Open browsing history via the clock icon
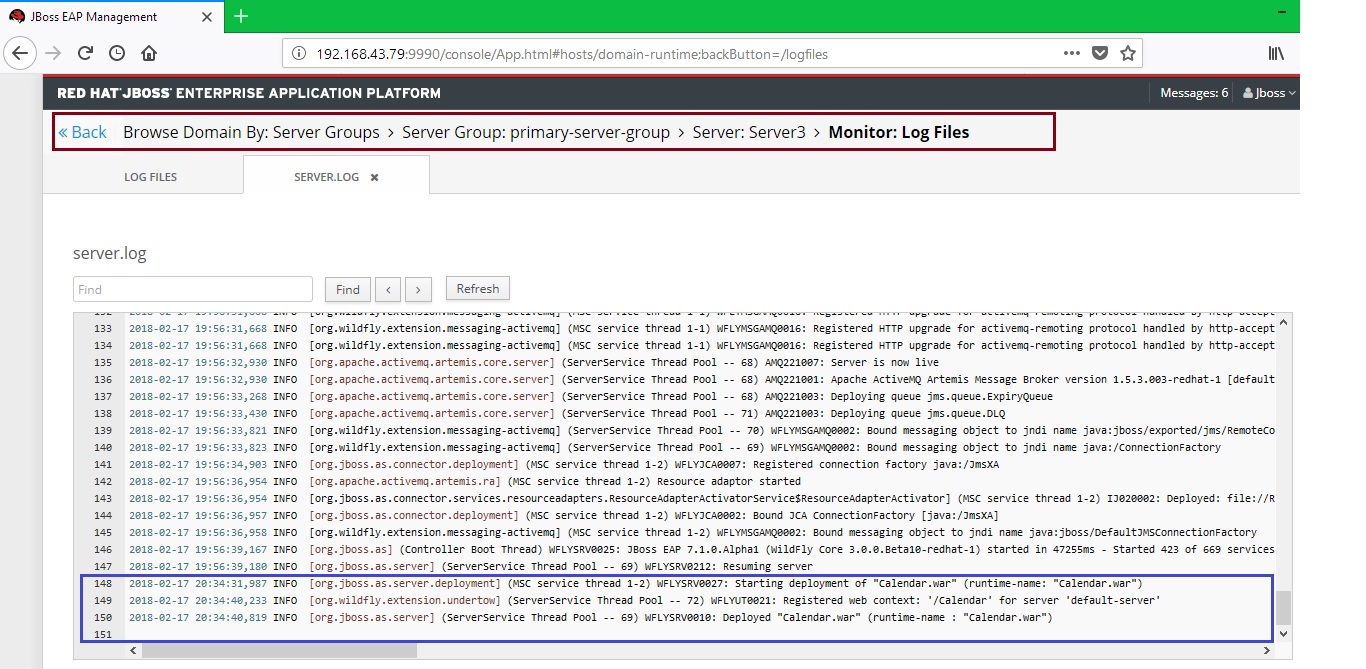The image size is (1366, 669). [x=118, y=54]
